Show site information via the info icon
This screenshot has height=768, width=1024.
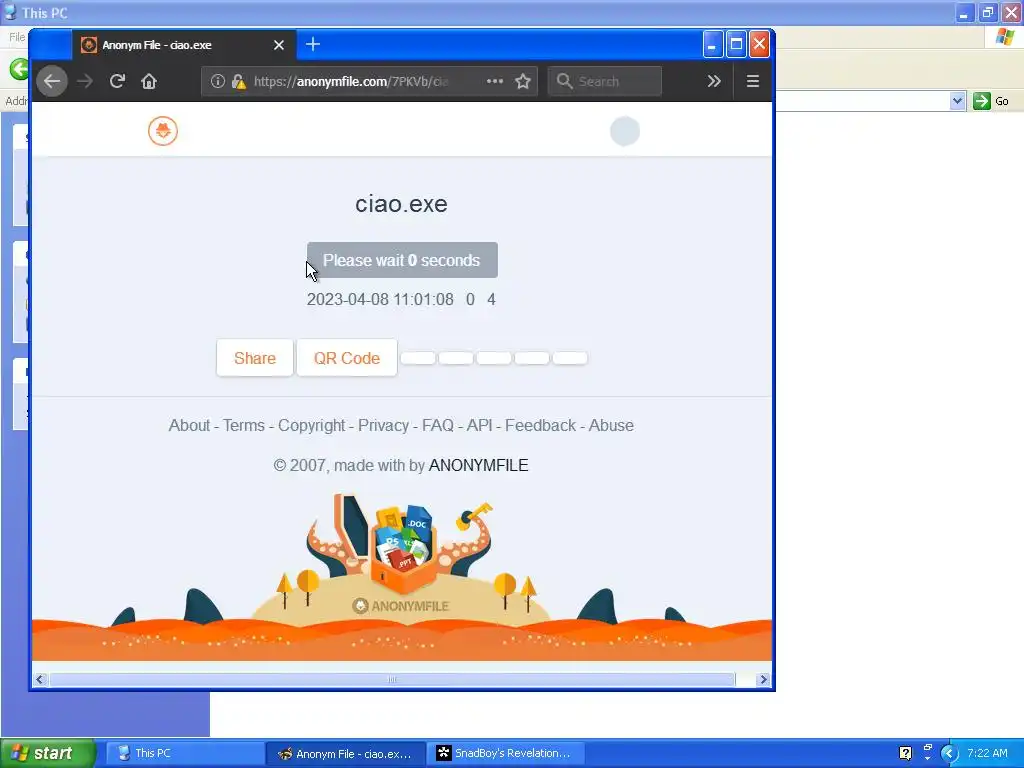click(217, 81)
